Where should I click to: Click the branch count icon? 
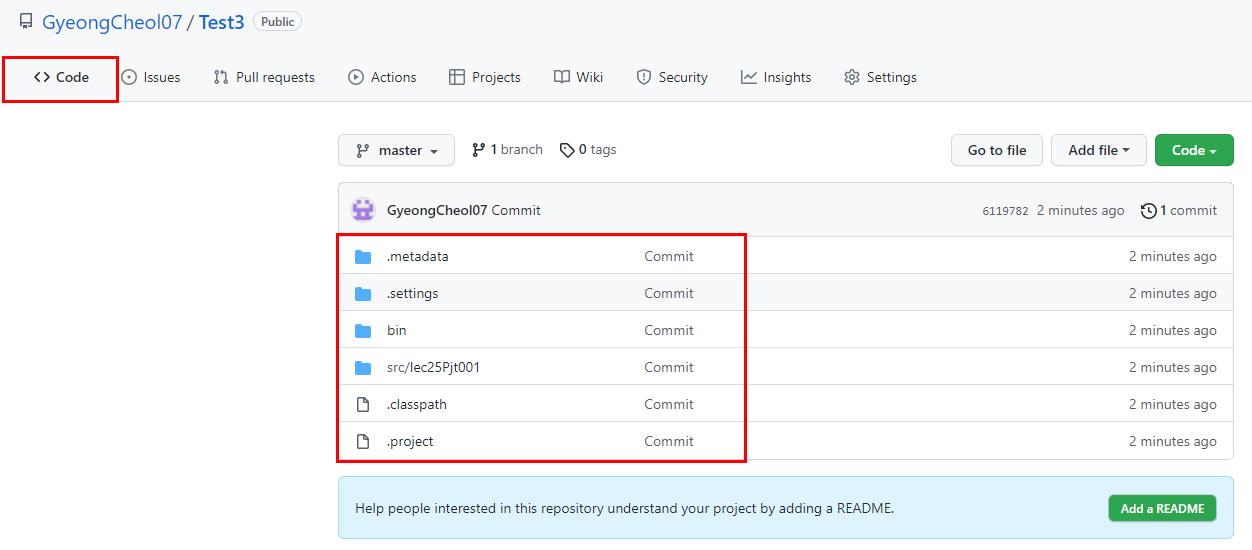(479, 150)
